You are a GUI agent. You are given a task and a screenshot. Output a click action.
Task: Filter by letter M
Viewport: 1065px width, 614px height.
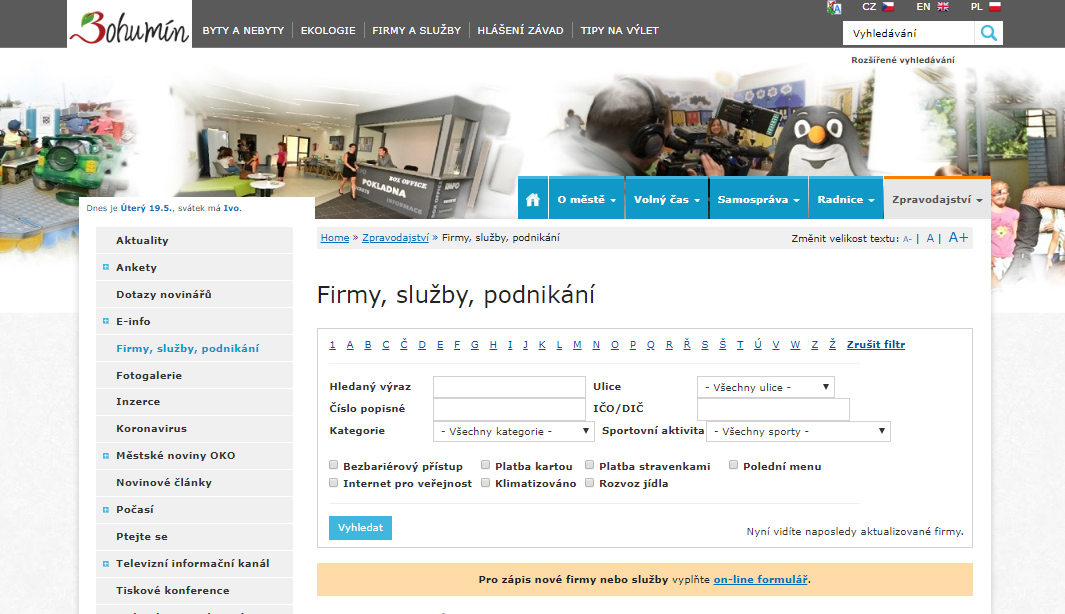click(577, 345)
